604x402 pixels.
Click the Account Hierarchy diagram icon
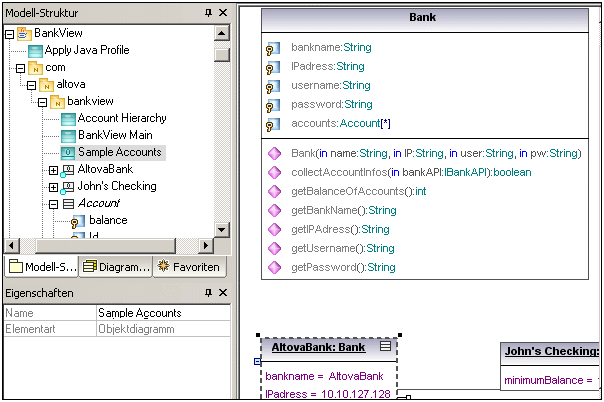[x=68, y=119]
